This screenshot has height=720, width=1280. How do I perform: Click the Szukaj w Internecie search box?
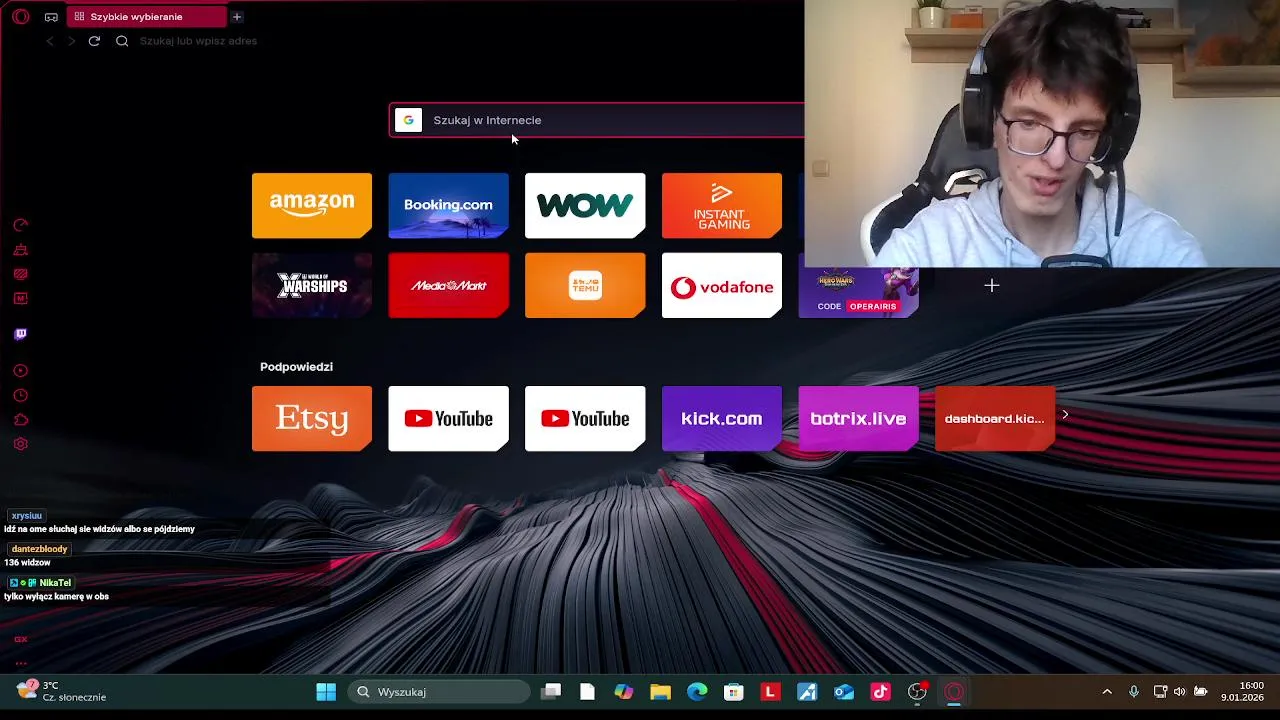click(596, 120)
